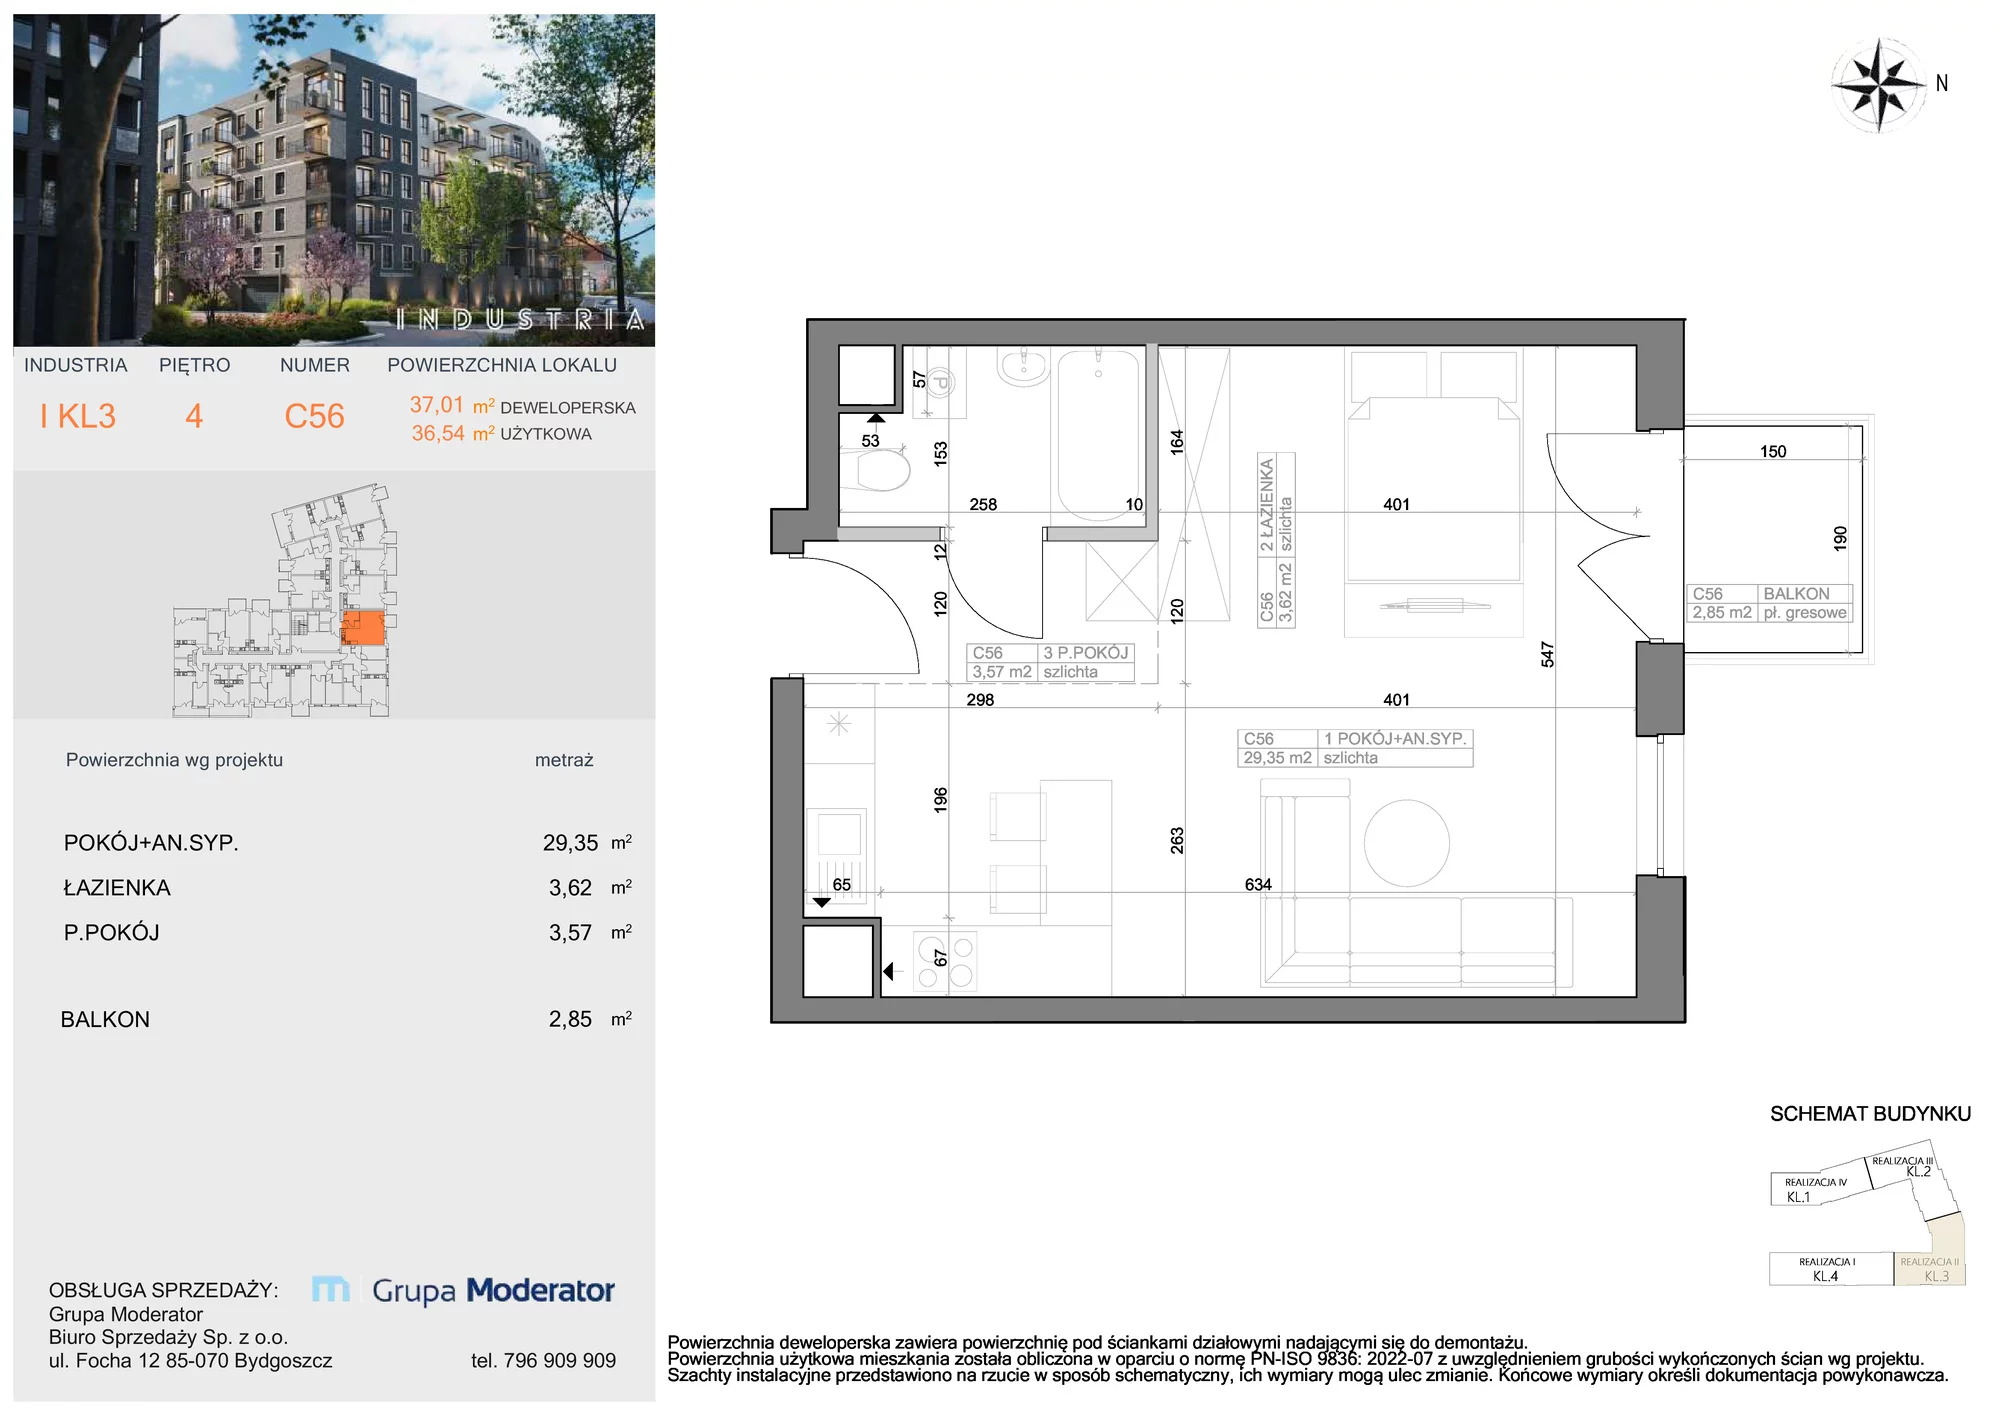Image resolution: width=2000 pixels, height=1414 pixels.
Task: Select the toilet symbol in the bathroom
Action: [x=874, y=469]
